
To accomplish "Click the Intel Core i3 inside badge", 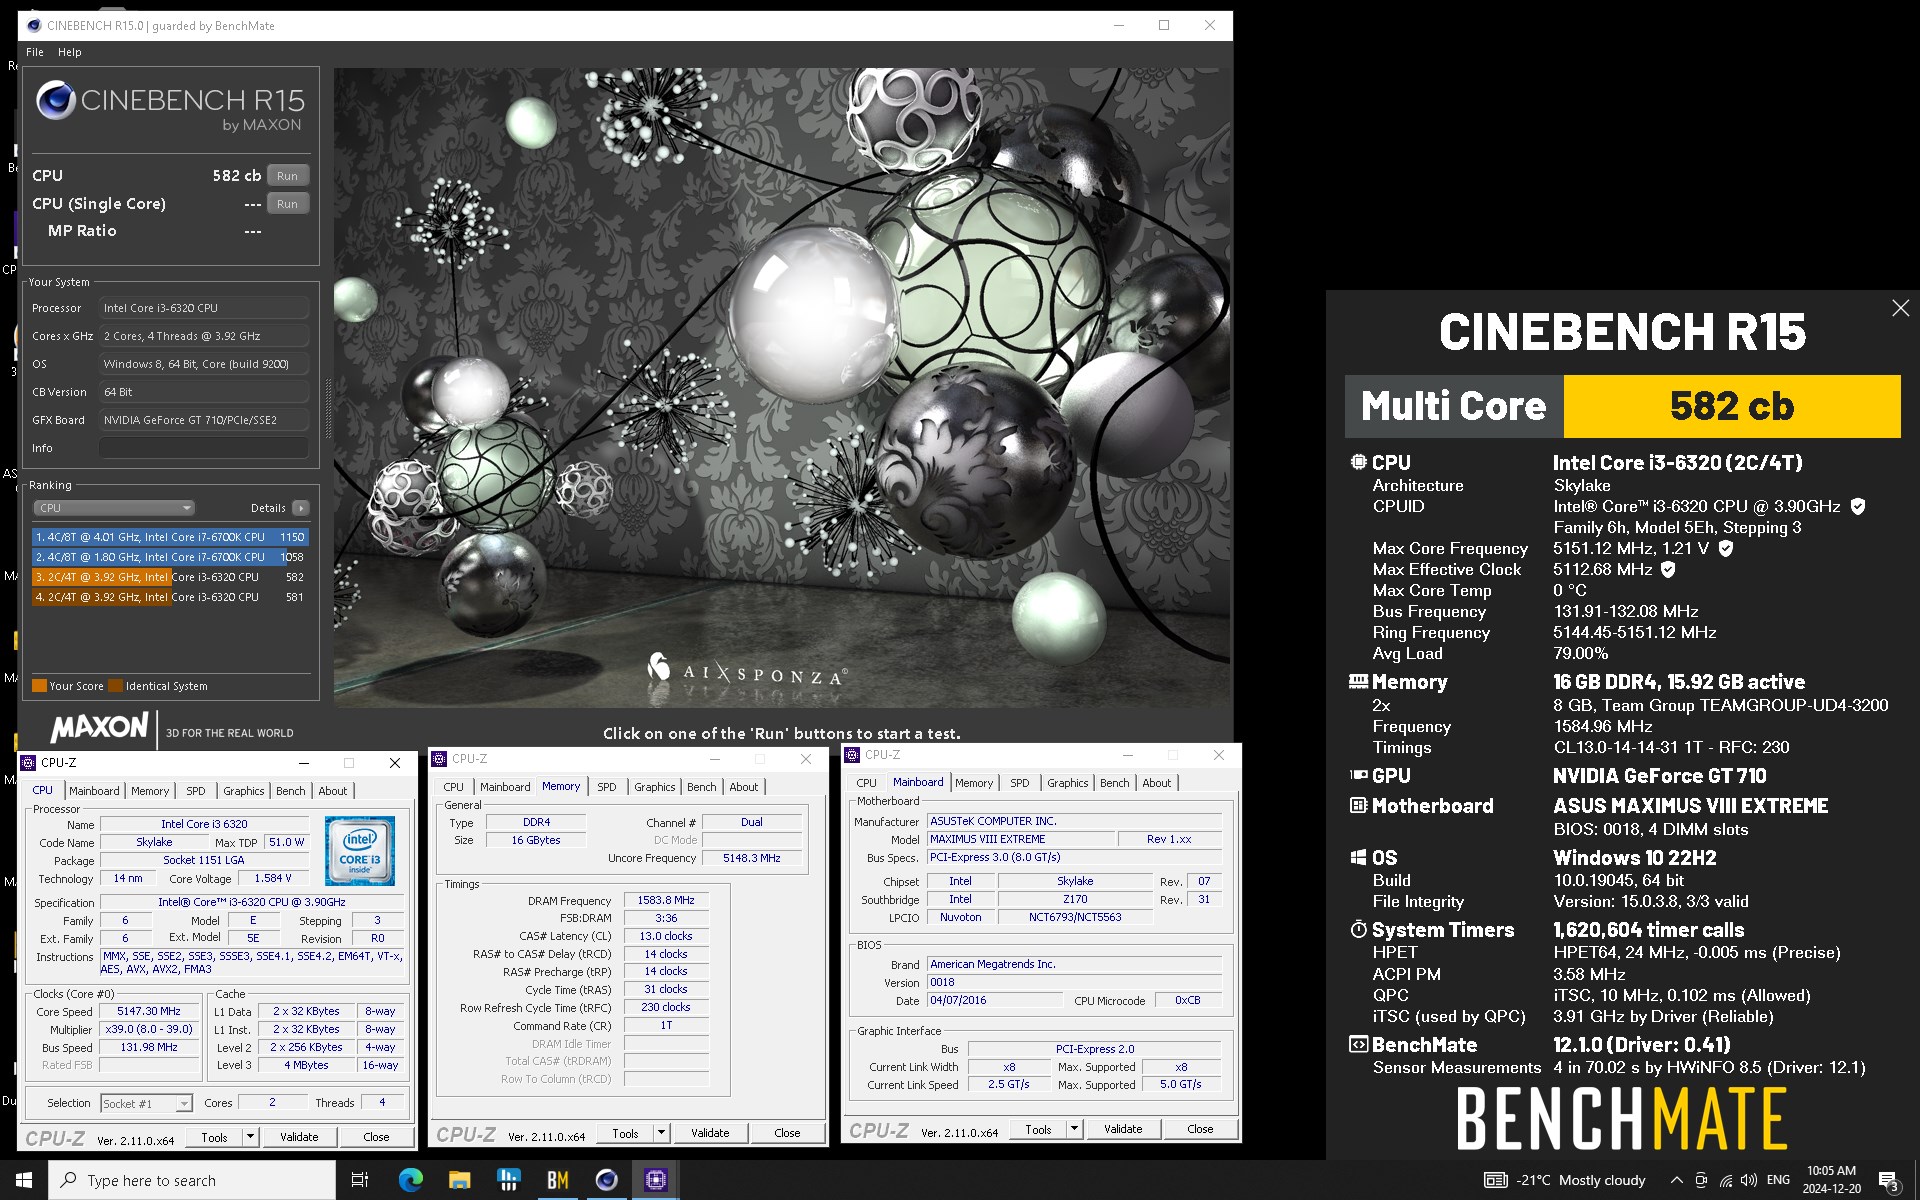I will point(360,850).
